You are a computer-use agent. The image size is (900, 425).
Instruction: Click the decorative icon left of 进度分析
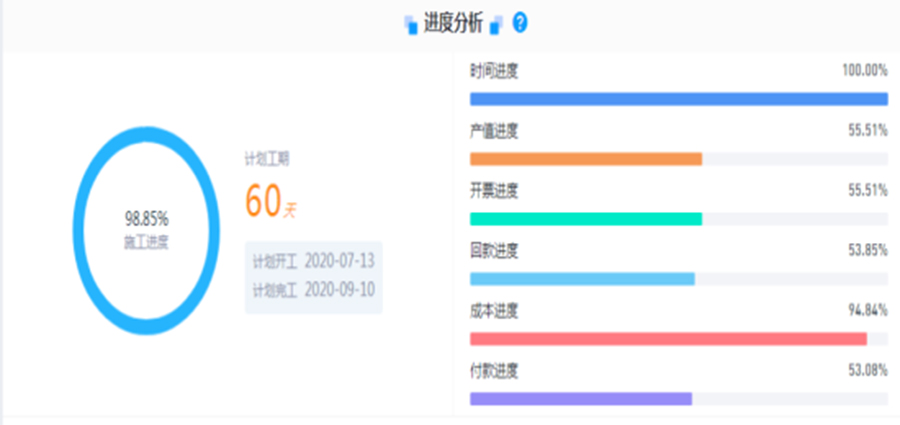(410, 24)
